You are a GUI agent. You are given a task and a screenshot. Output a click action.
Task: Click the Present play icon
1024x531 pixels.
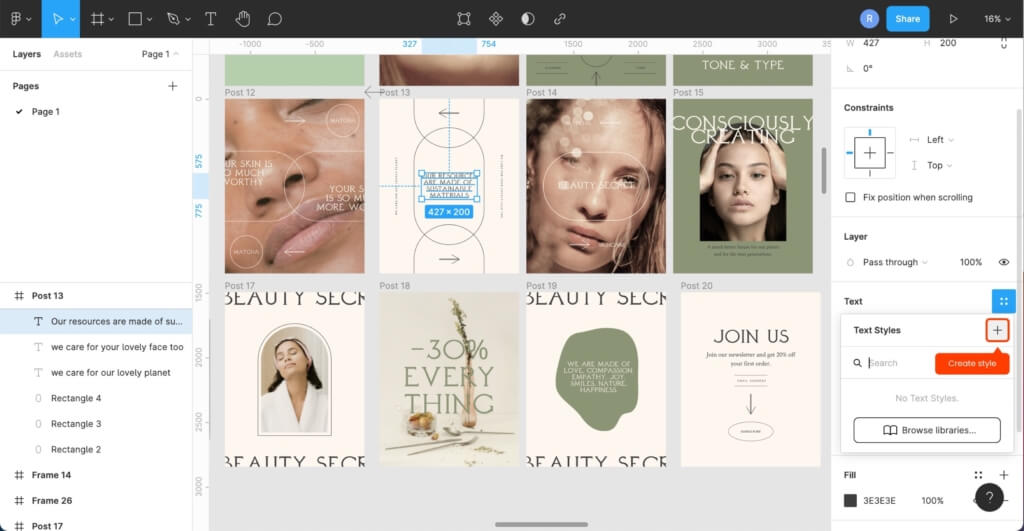(953, 19)
